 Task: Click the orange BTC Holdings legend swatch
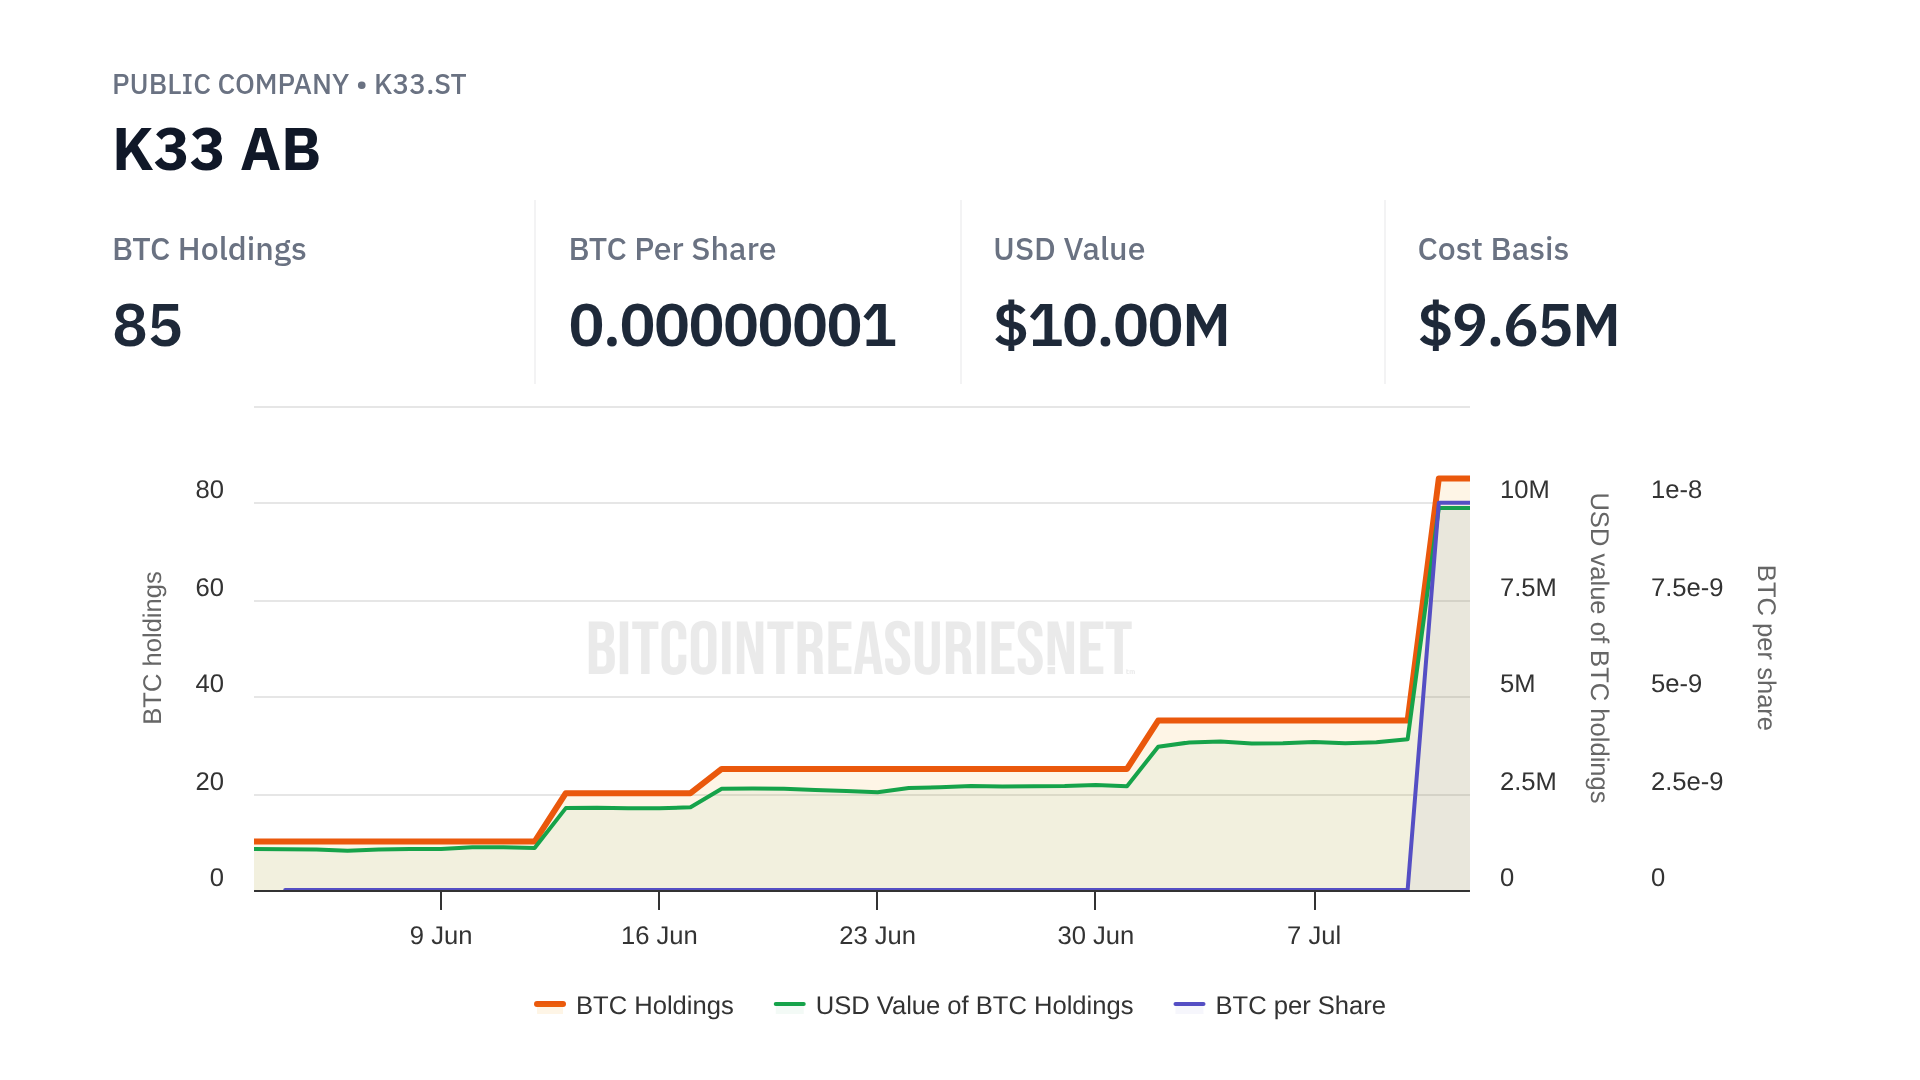pos(550,1005)
